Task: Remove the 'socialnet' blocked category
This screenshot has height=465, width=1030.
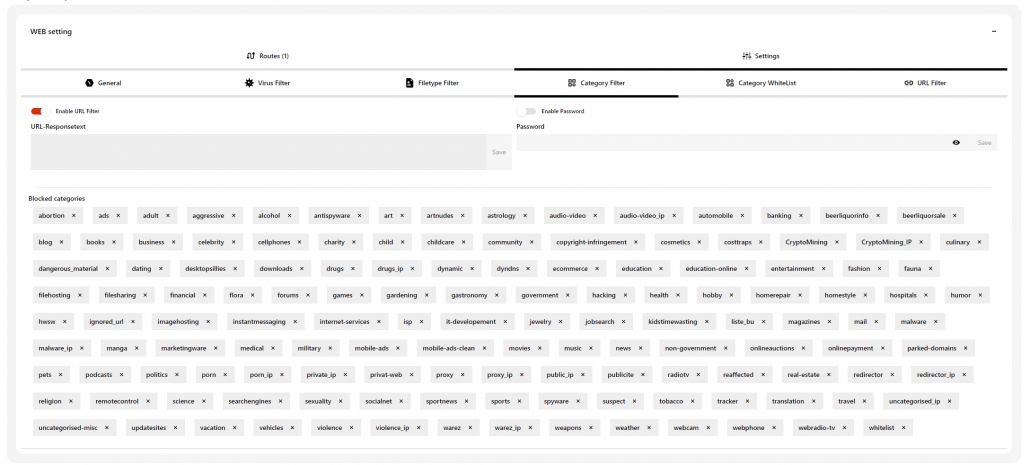Action: pyautogui.click(x=401, y=401)
